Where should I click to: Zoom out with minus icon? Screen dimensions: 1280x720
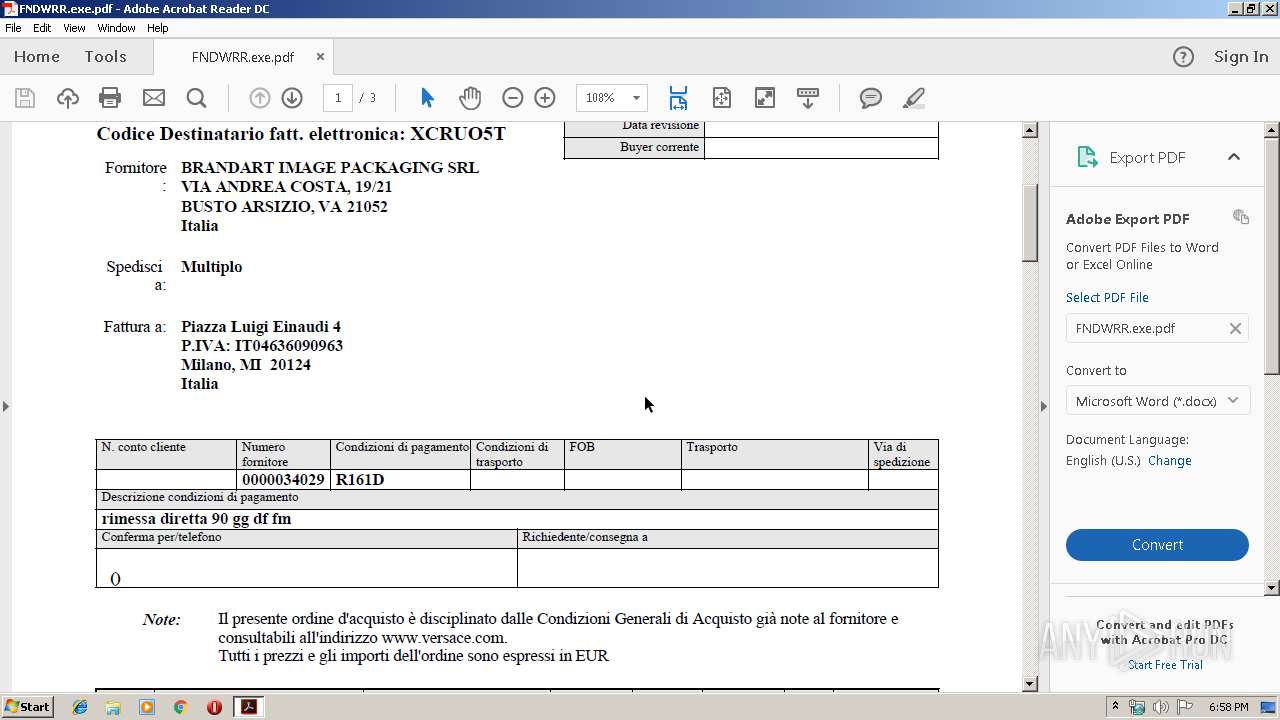coord(513,98)
